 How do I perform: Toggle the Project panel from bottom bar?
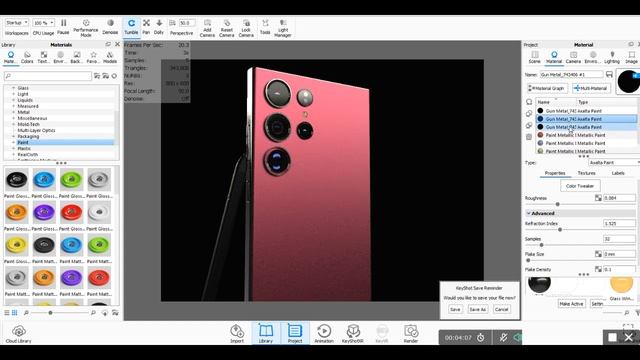295,333
